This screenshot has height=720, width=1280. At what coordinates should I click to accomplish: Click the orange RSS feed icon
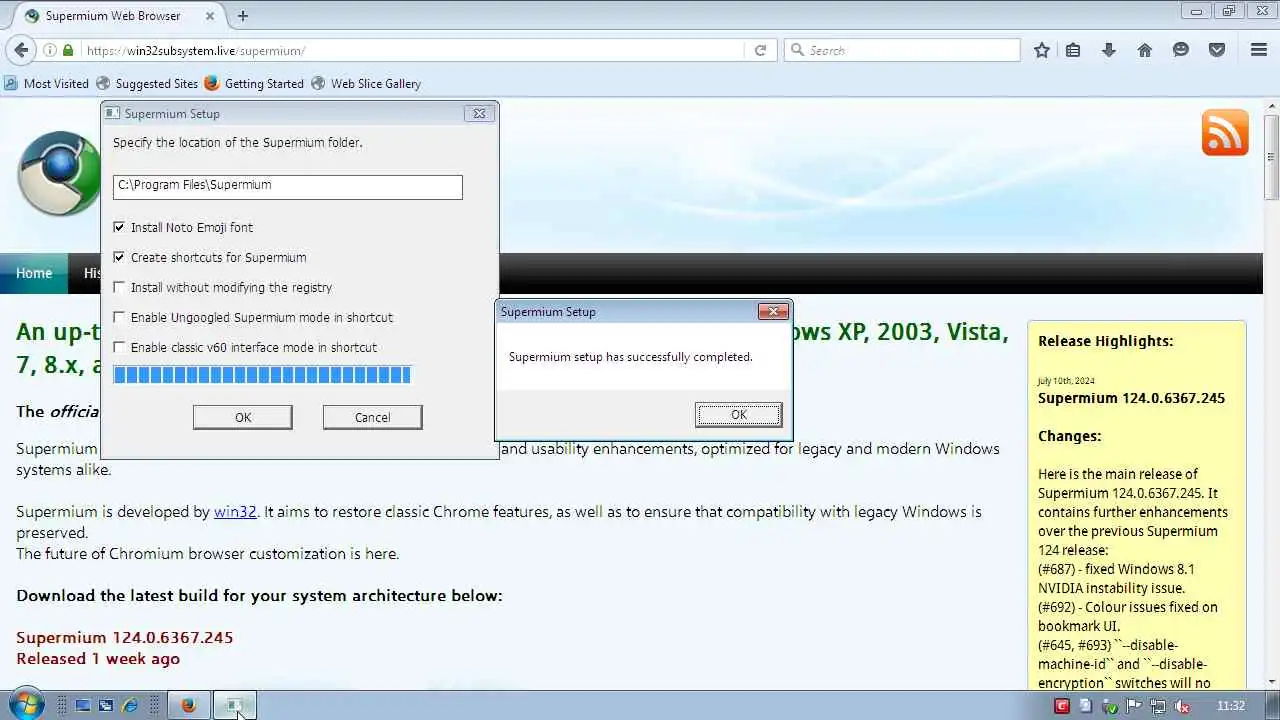point(1225,133)
